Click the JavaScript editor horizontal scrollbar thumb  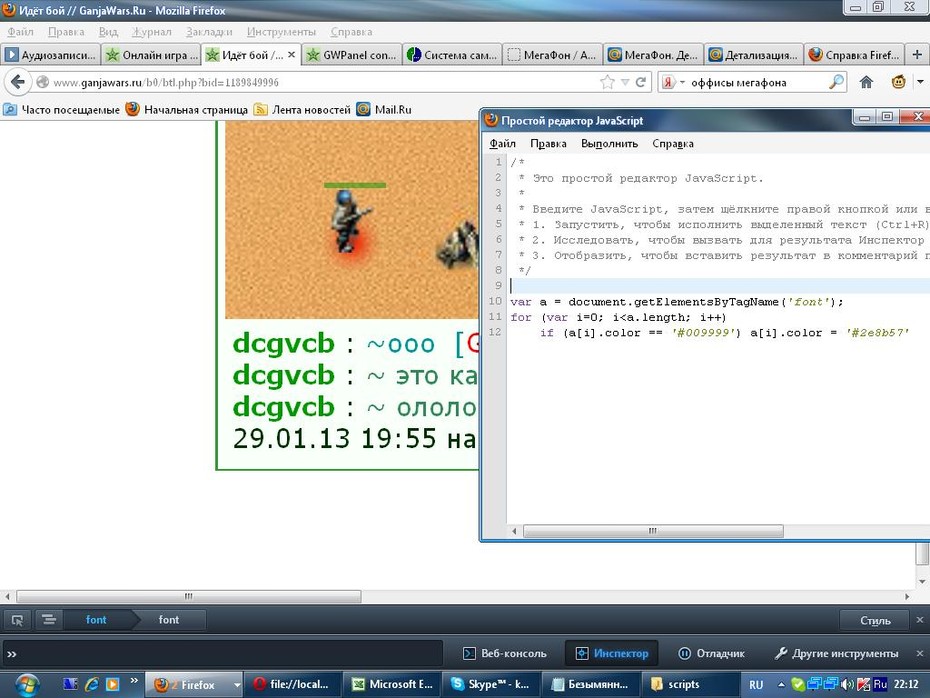[x=652, y=531]
